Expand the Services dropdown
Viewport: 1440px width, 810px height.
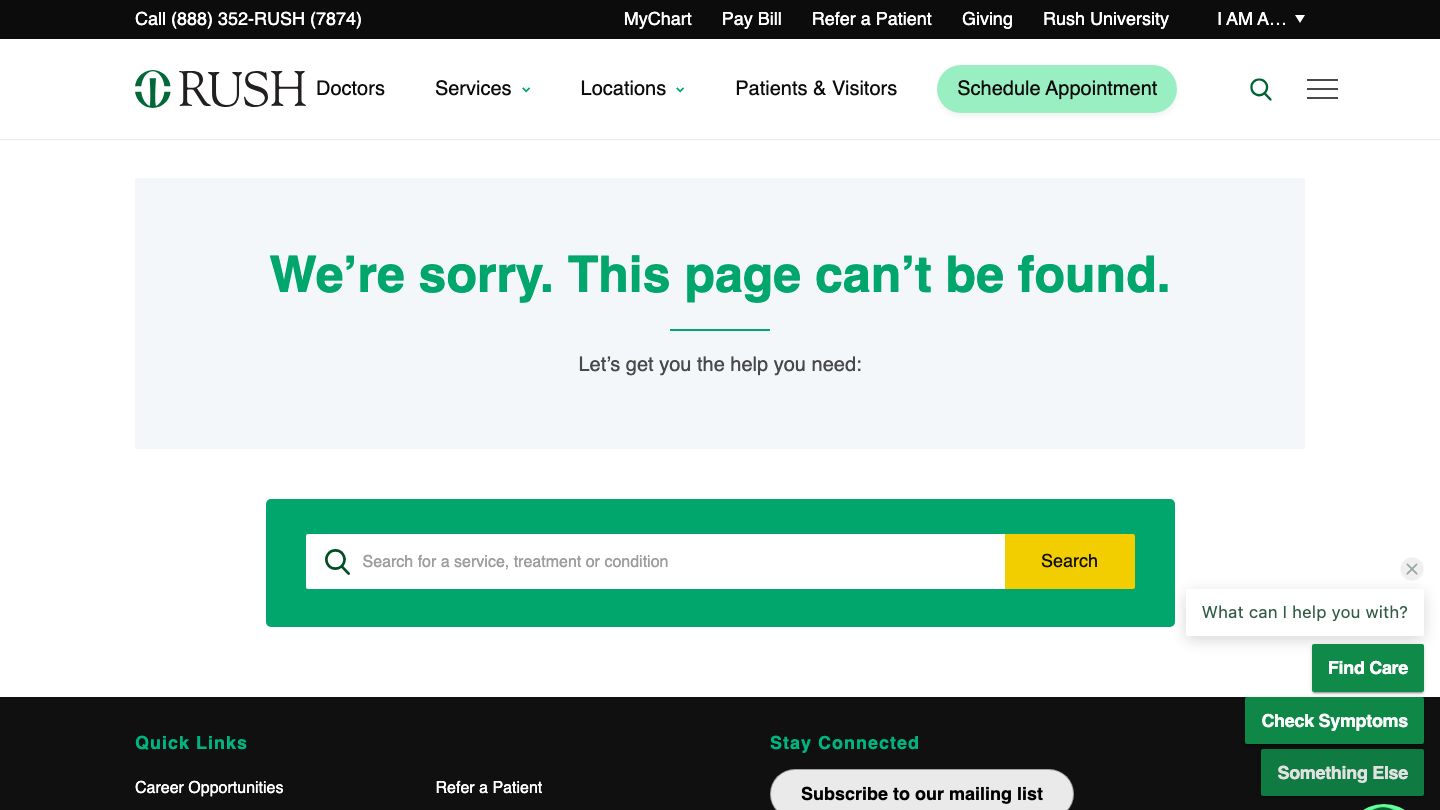(482, 89)
